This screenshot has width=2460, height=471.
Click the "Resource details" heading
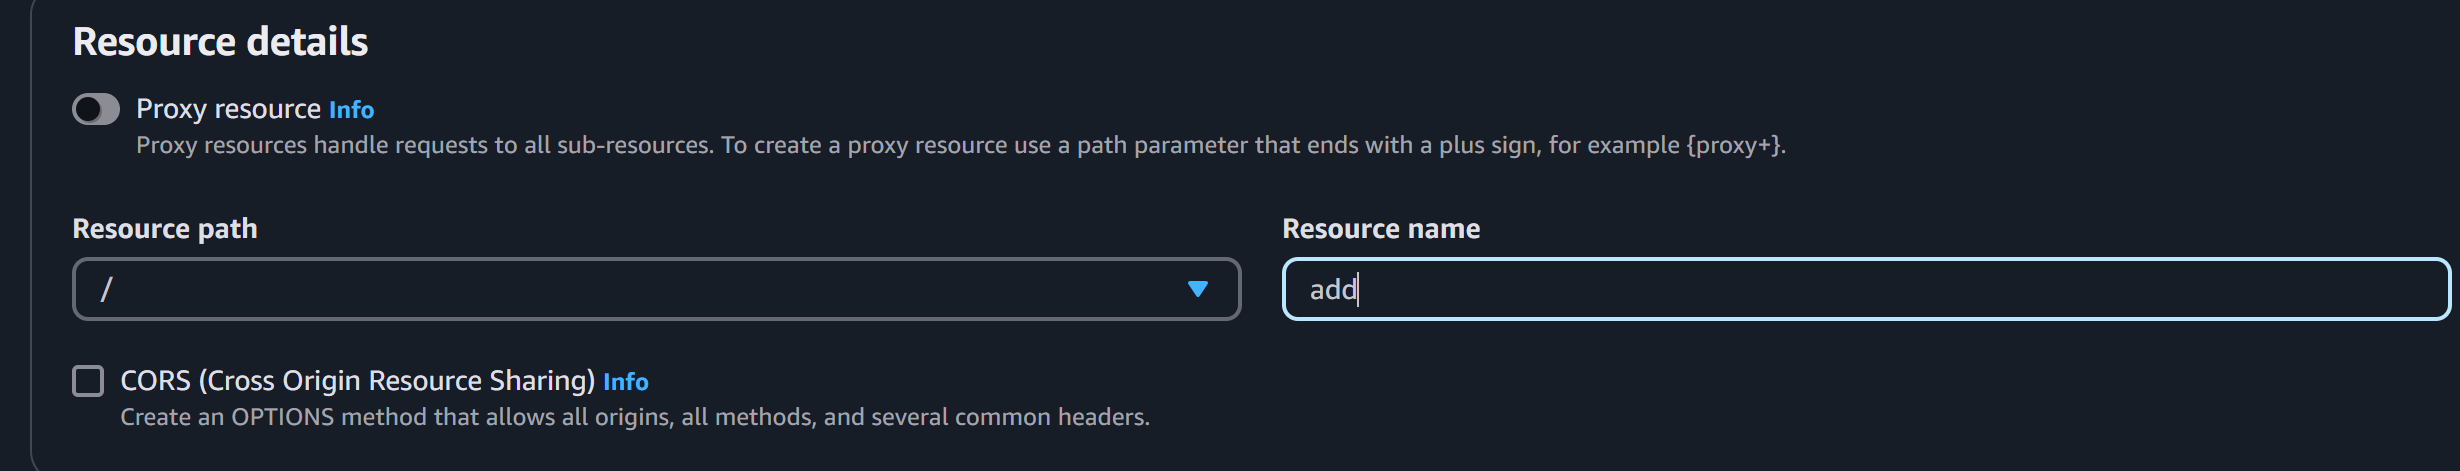click(220, 42)
